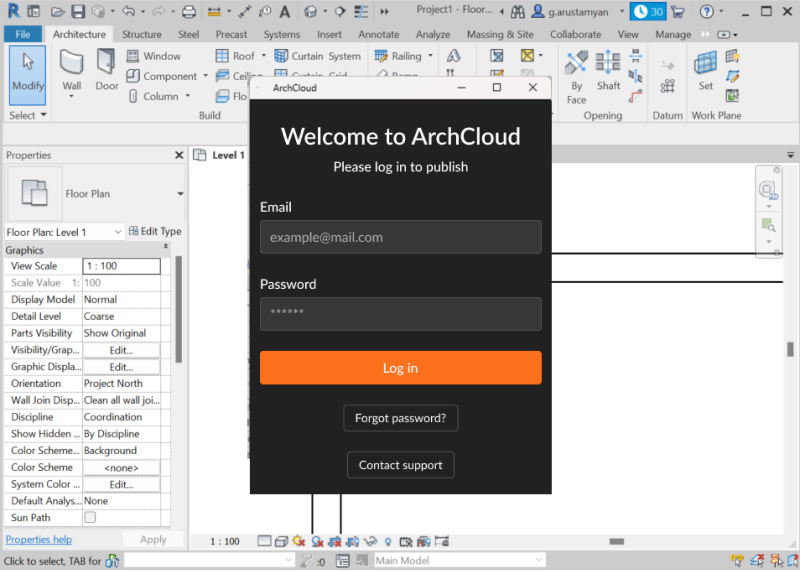The image size is (800, 571).
Task: Click the Set work plane icon
Action: 706,70
